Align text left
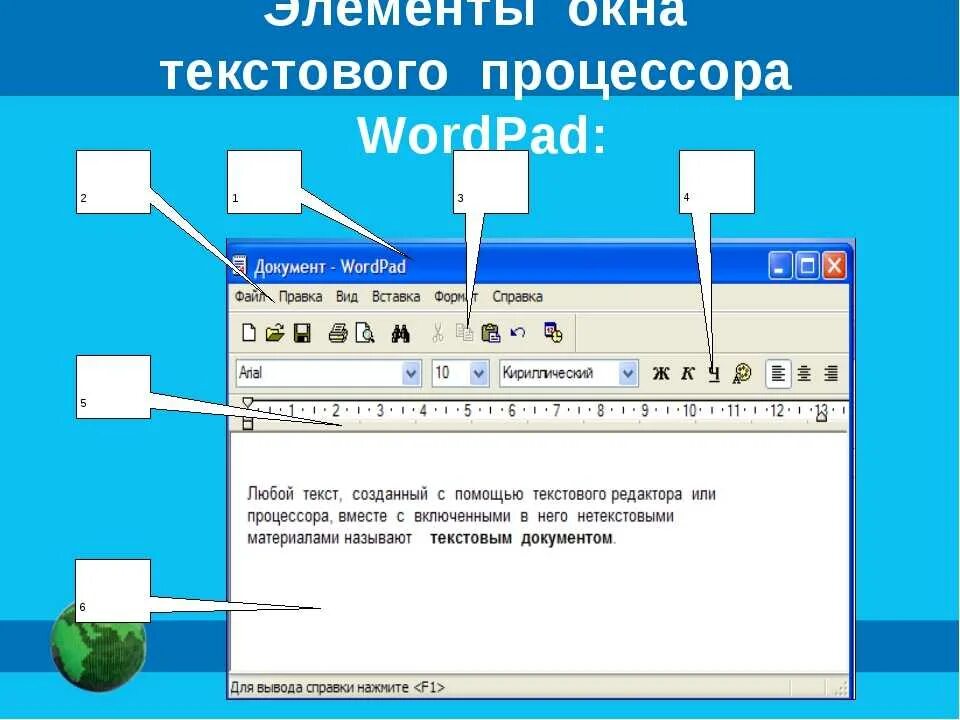 pos(778,373)
